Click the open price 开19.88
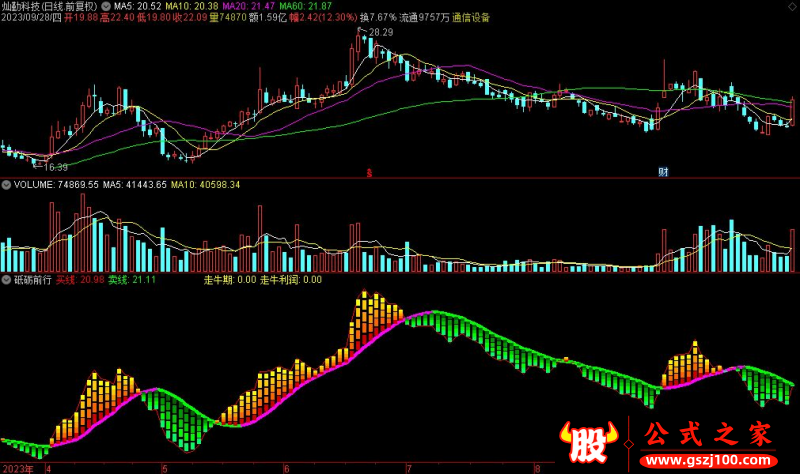This screenshot has height=474, width=800. [81, 17]
